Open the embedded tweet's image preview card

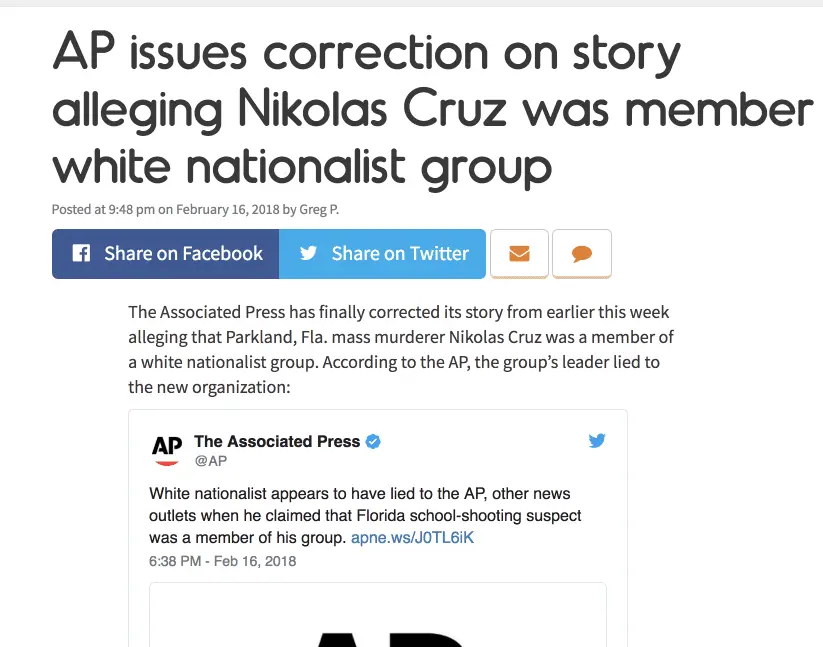click(378, 614)
